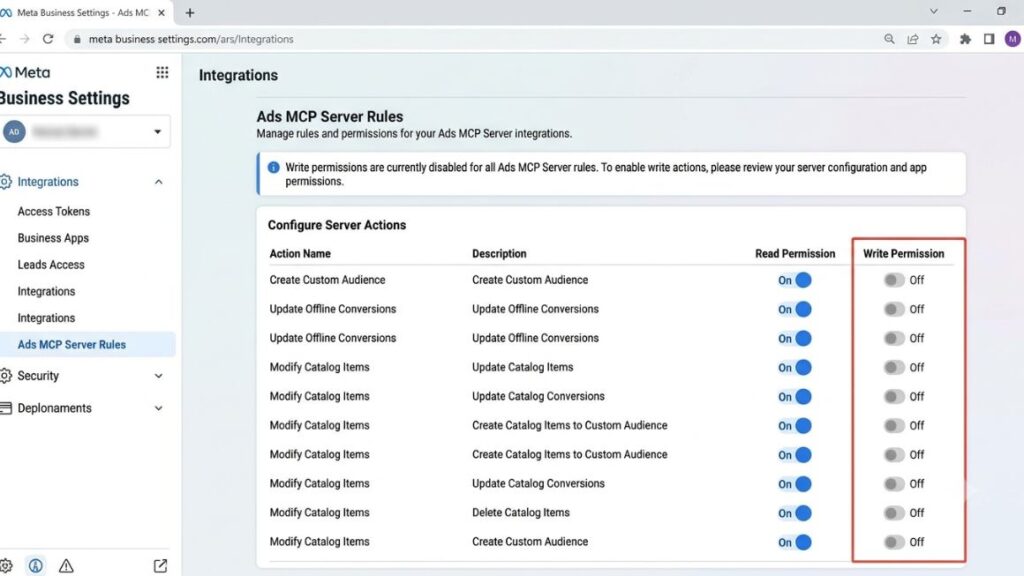Click the Integrations gear icon in sidebar
The height and width of the screenshot is (576, 1024).
point(6,182)
